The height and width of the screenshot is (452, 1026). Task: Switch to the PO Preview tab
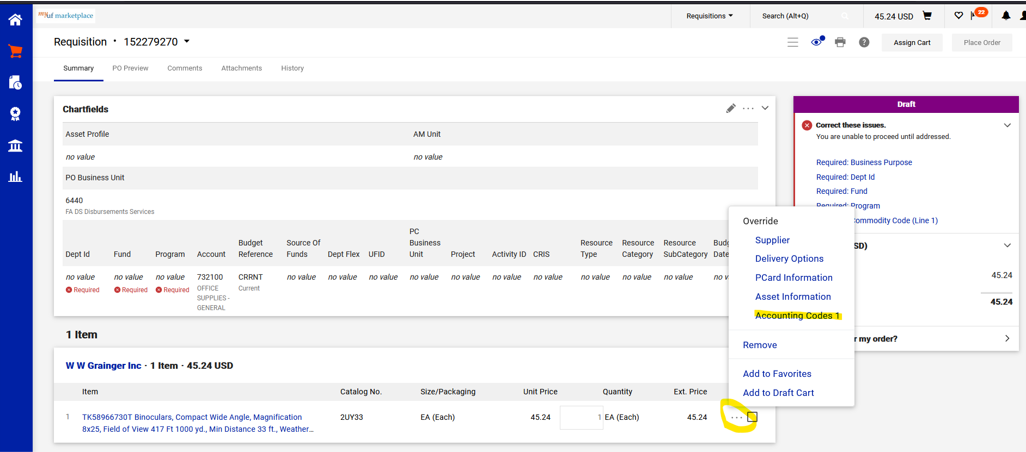(130, 68)
